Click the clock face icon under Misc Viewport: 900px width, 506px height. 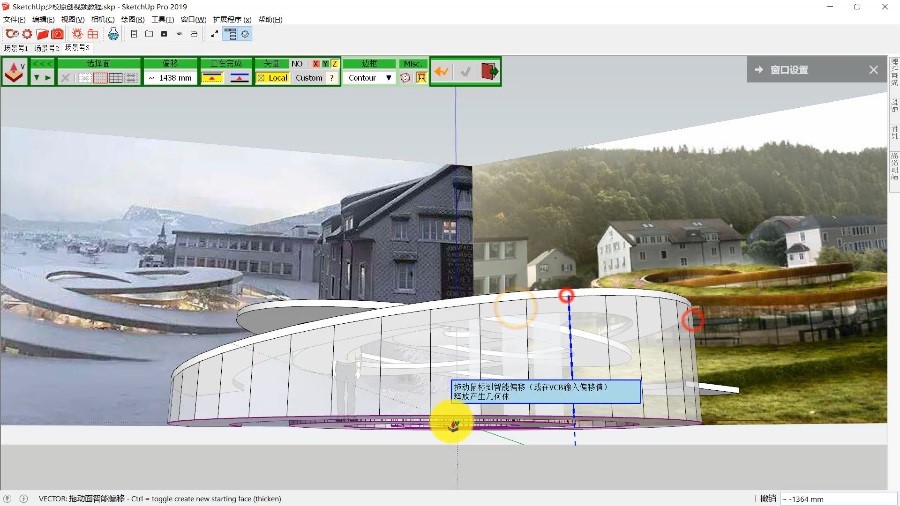pyautogui.click(x=406, y=78)
